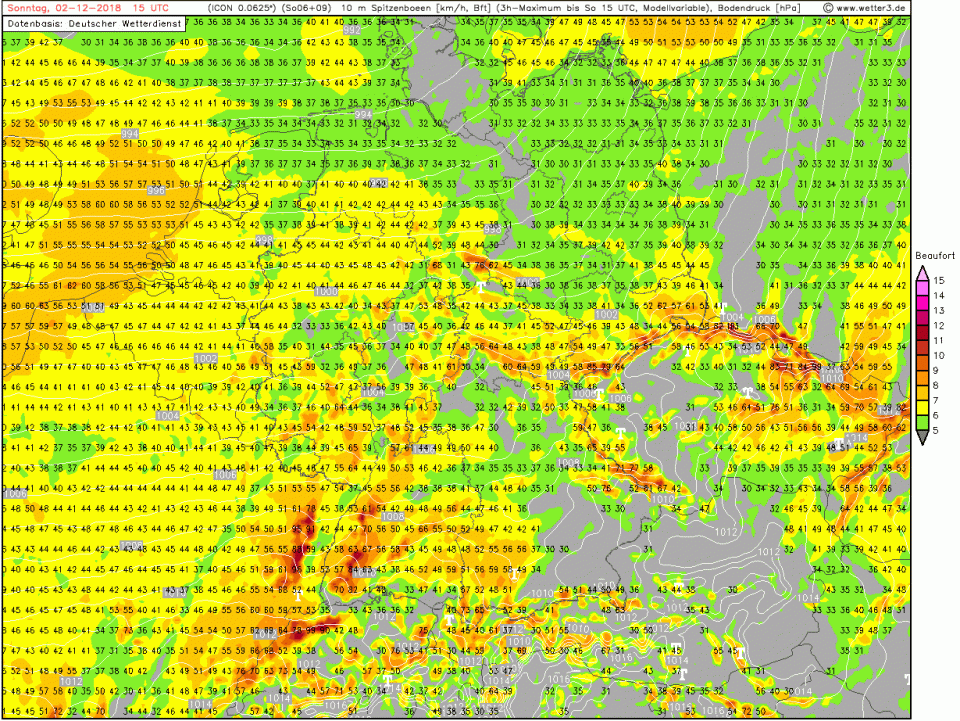Choose the bright magenta swatch in the legend
The height and width of the screenshot is (721, 960).
click(922, 302)
